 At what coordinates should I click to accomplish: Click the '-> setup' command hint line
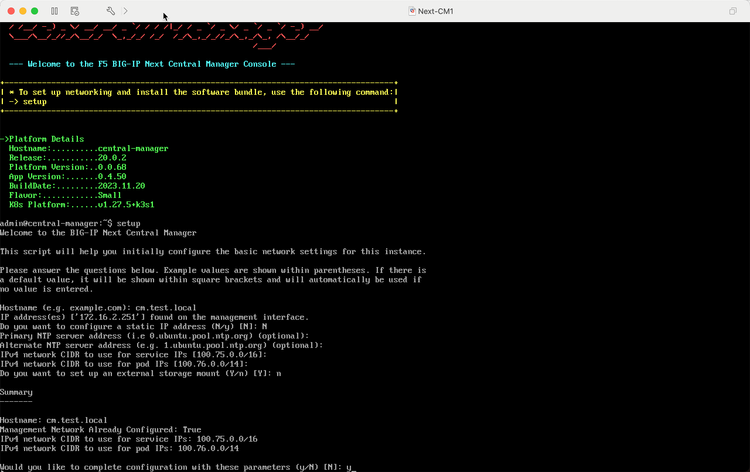click(28, 101)
